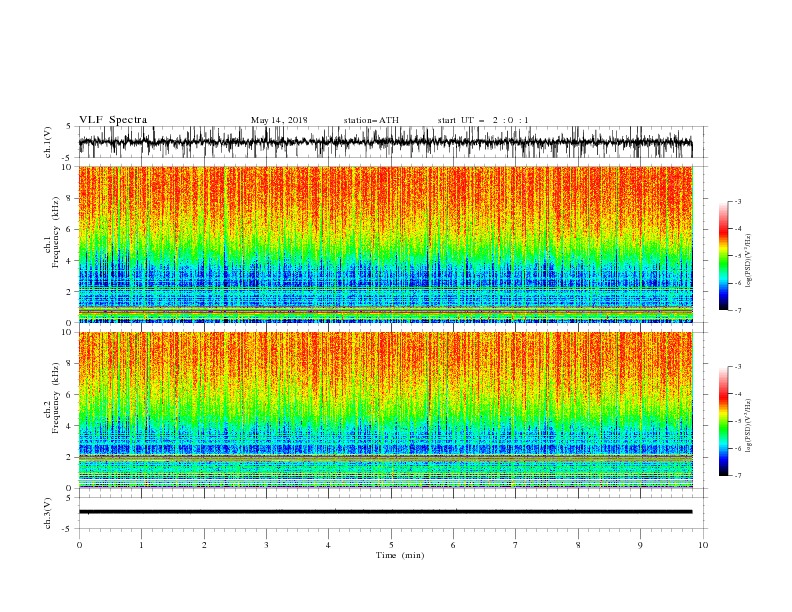Image resolution: width=792 pixels, height=612 pixels.
Task: Click the "VLF Spectra" plot title
Action: pyautogui.click(x=113, y=120)
